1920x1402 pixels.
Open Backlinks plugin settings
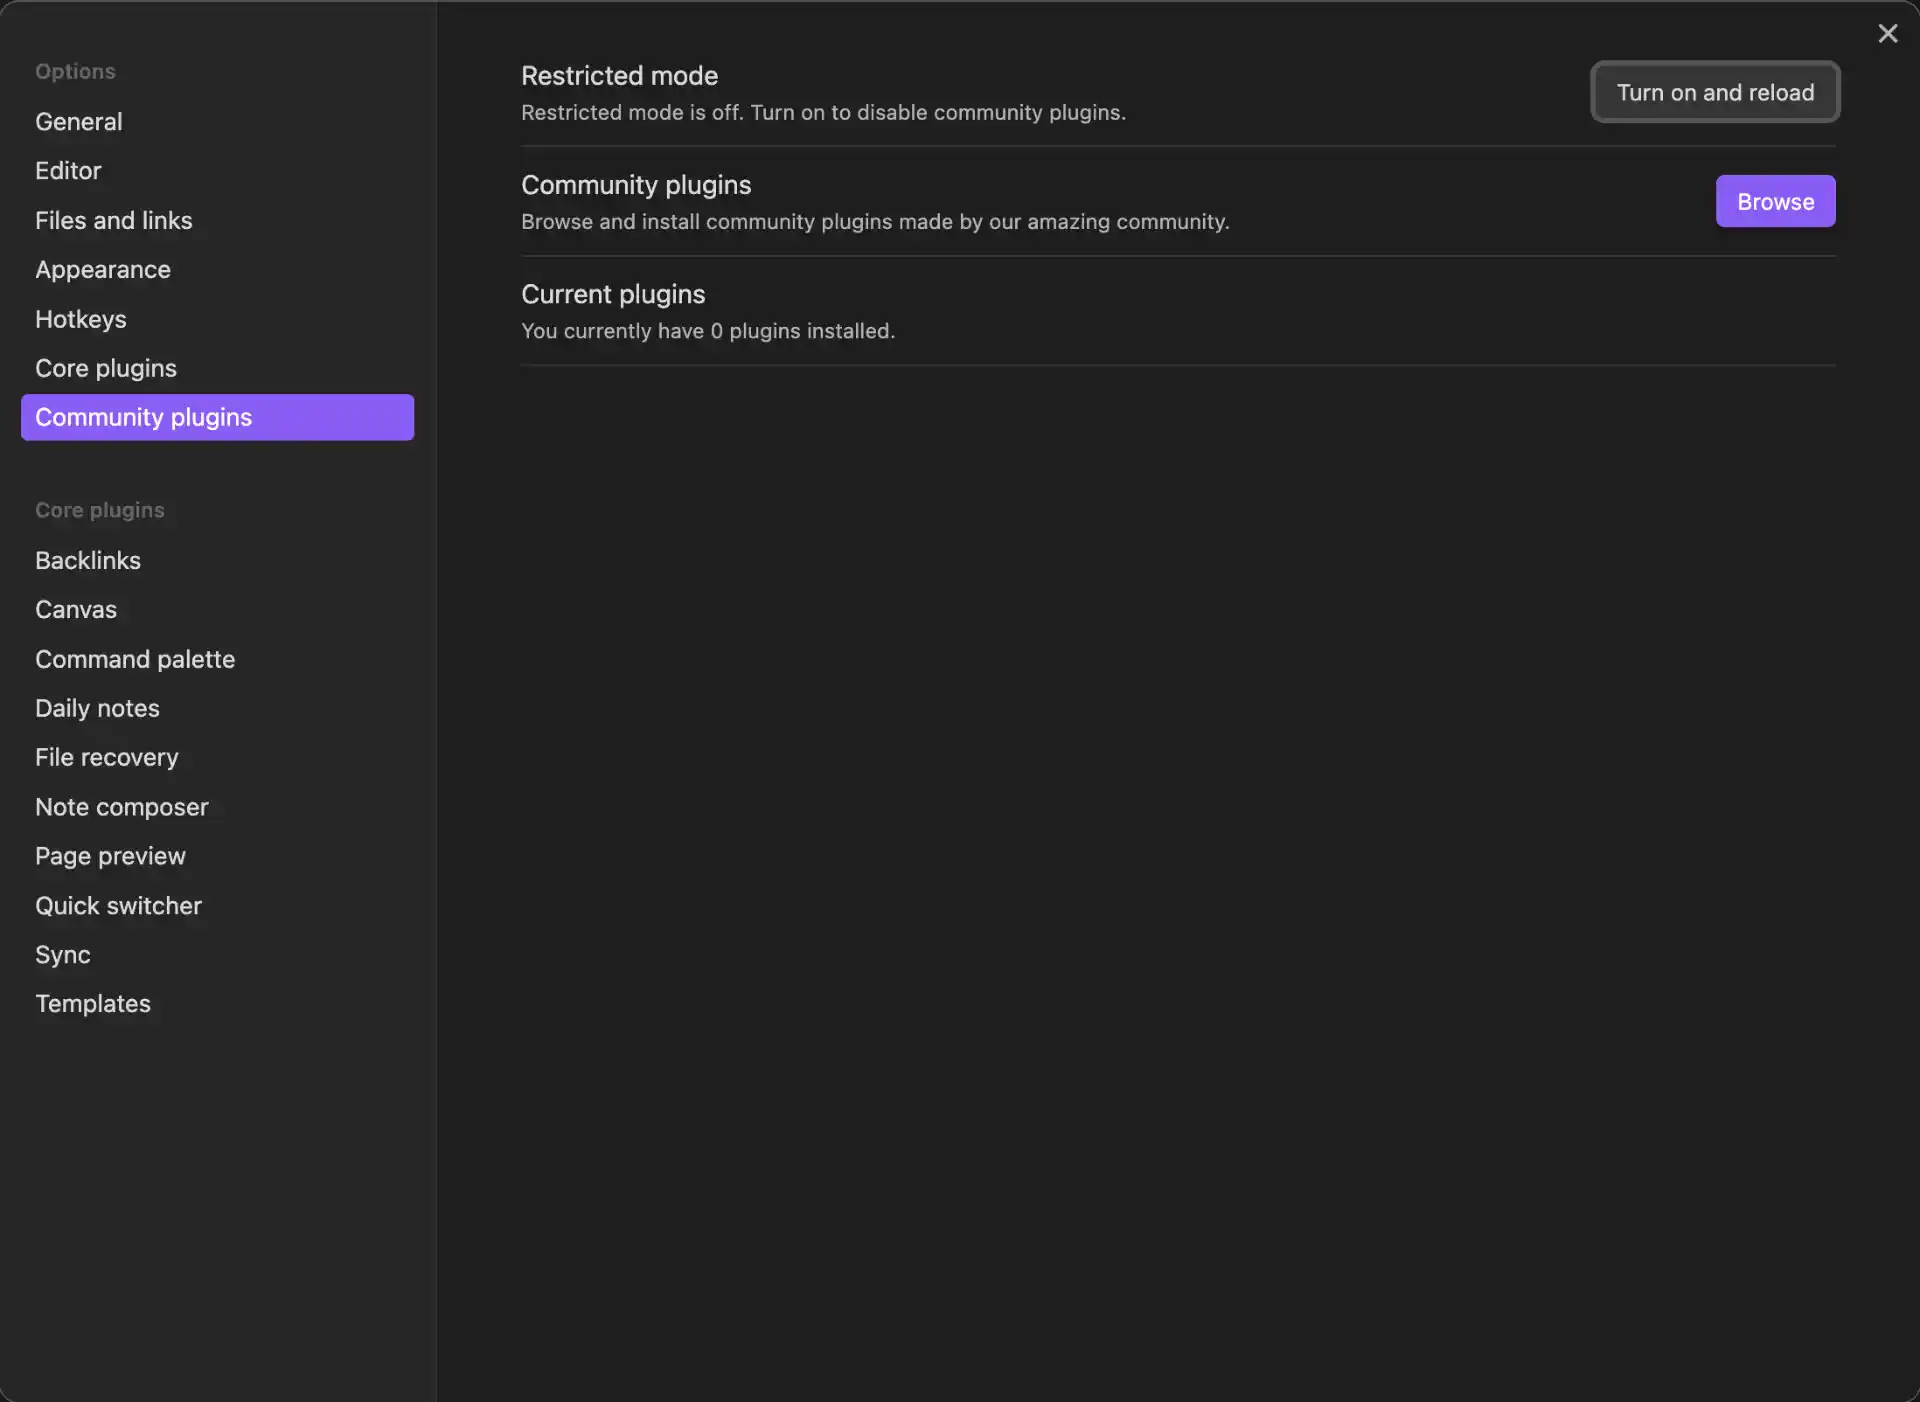click(x=88, y=560)
